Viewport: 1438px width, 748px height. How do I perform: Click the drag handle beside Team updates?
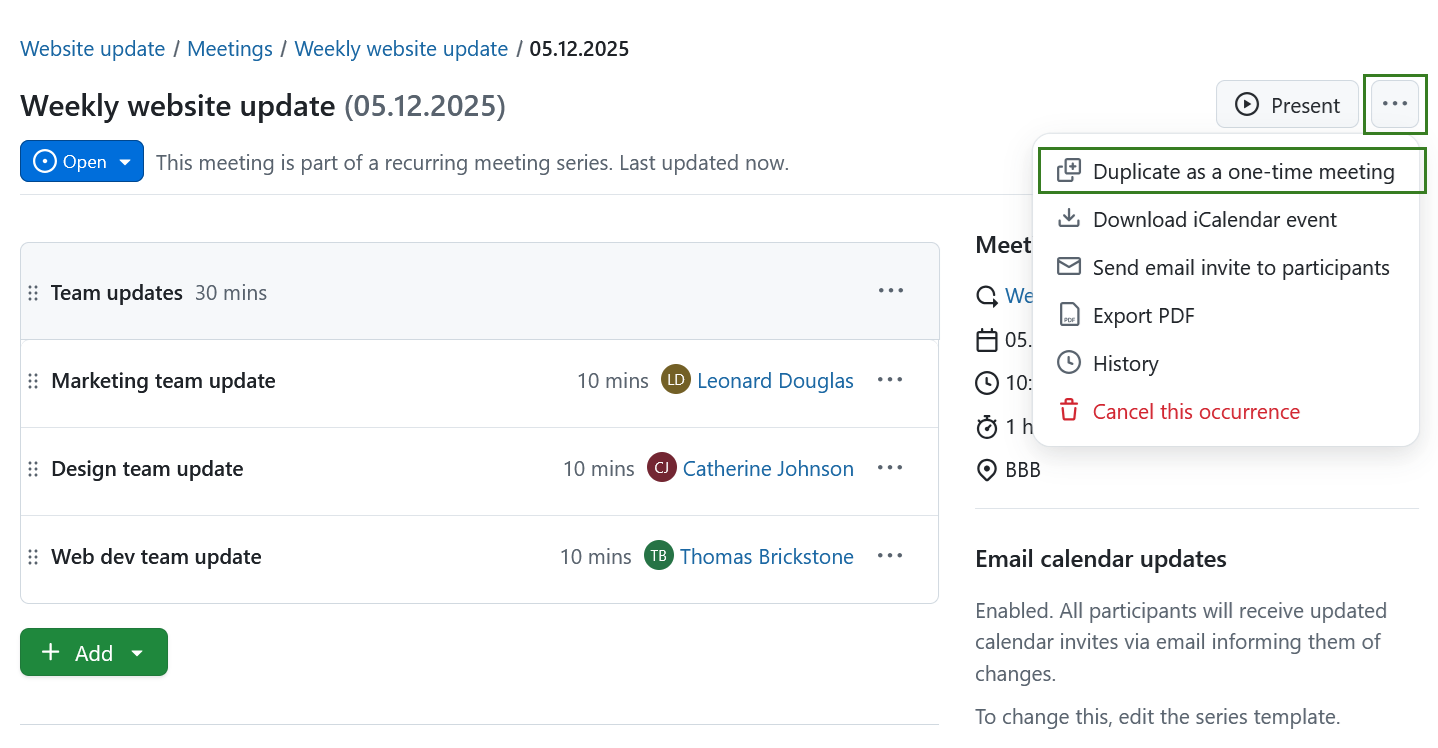pos(33,293)
